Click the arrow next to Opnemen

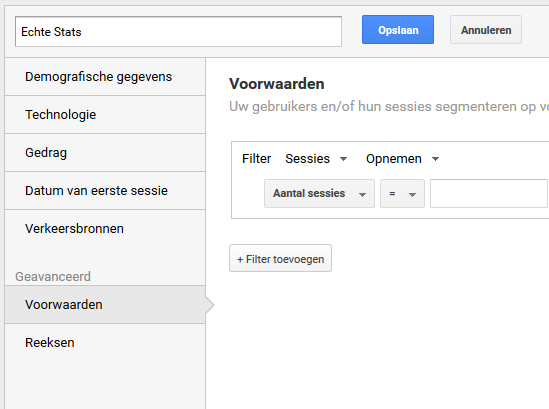coord(435,159)
